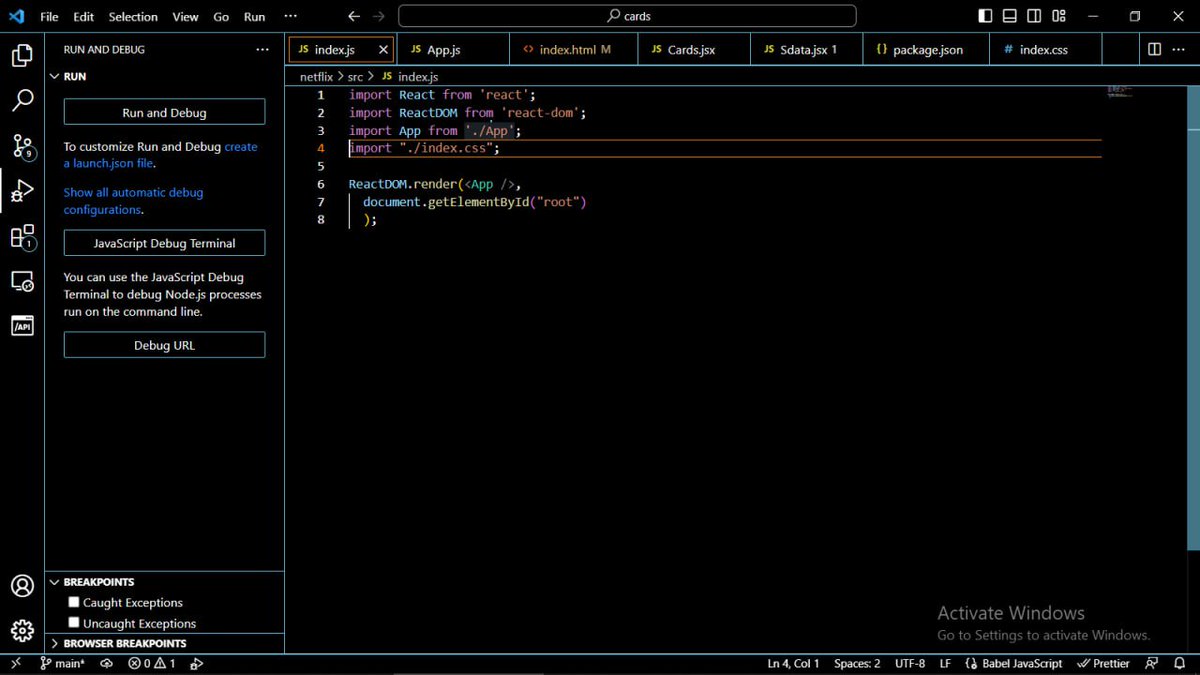
Task: Enable Uncaught Exceptions breakpoint
Action: tap(74, 622)
